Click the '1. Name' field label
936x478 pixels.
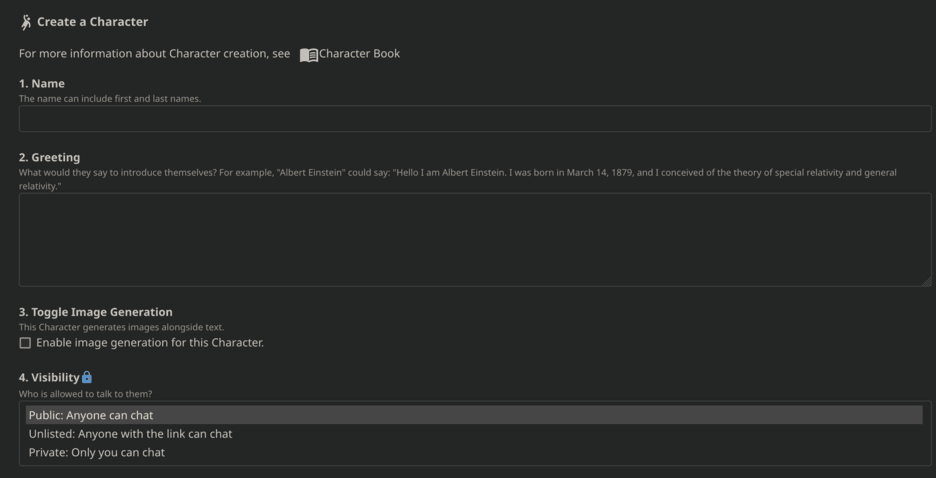[42, 83]
